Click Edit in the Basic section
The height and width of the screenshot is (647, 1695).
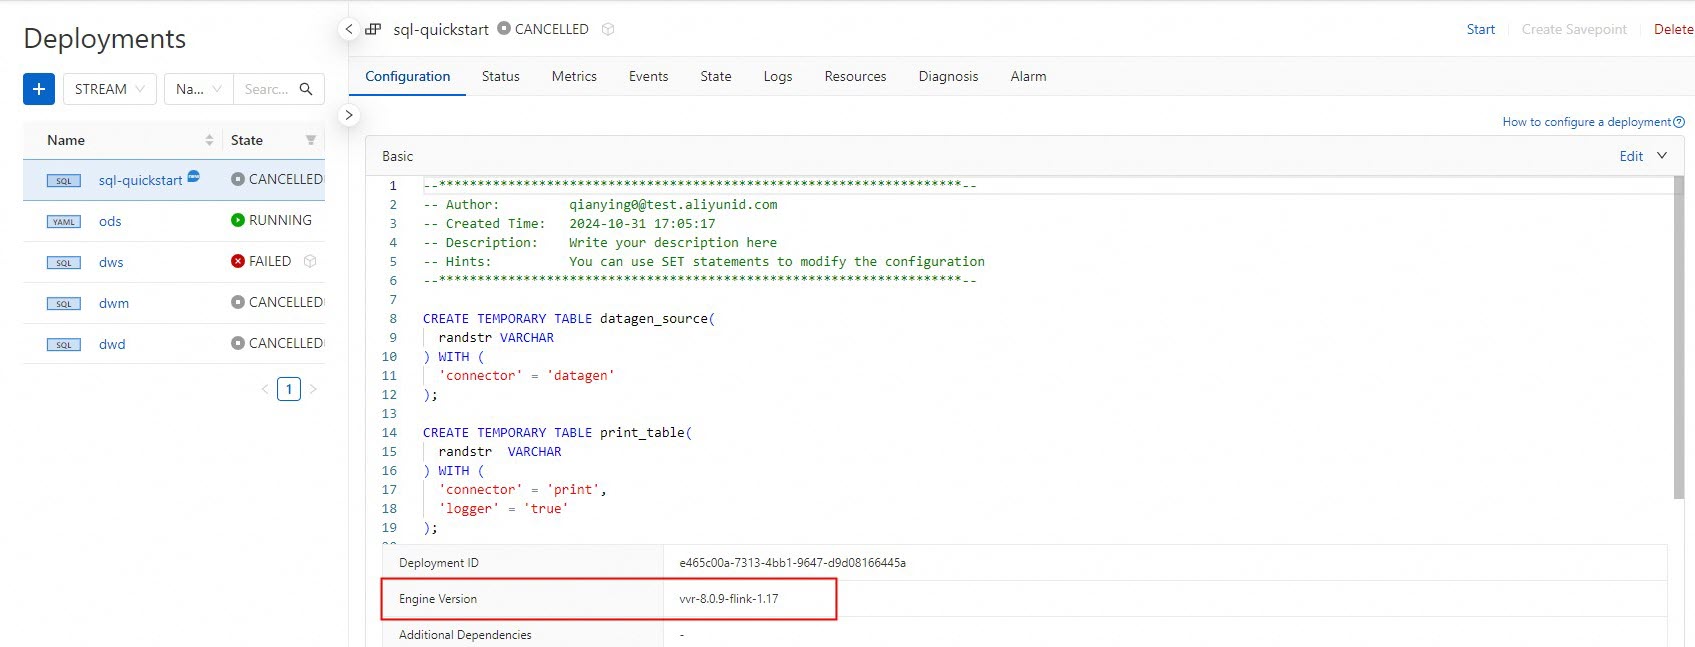pos(1631,156)
